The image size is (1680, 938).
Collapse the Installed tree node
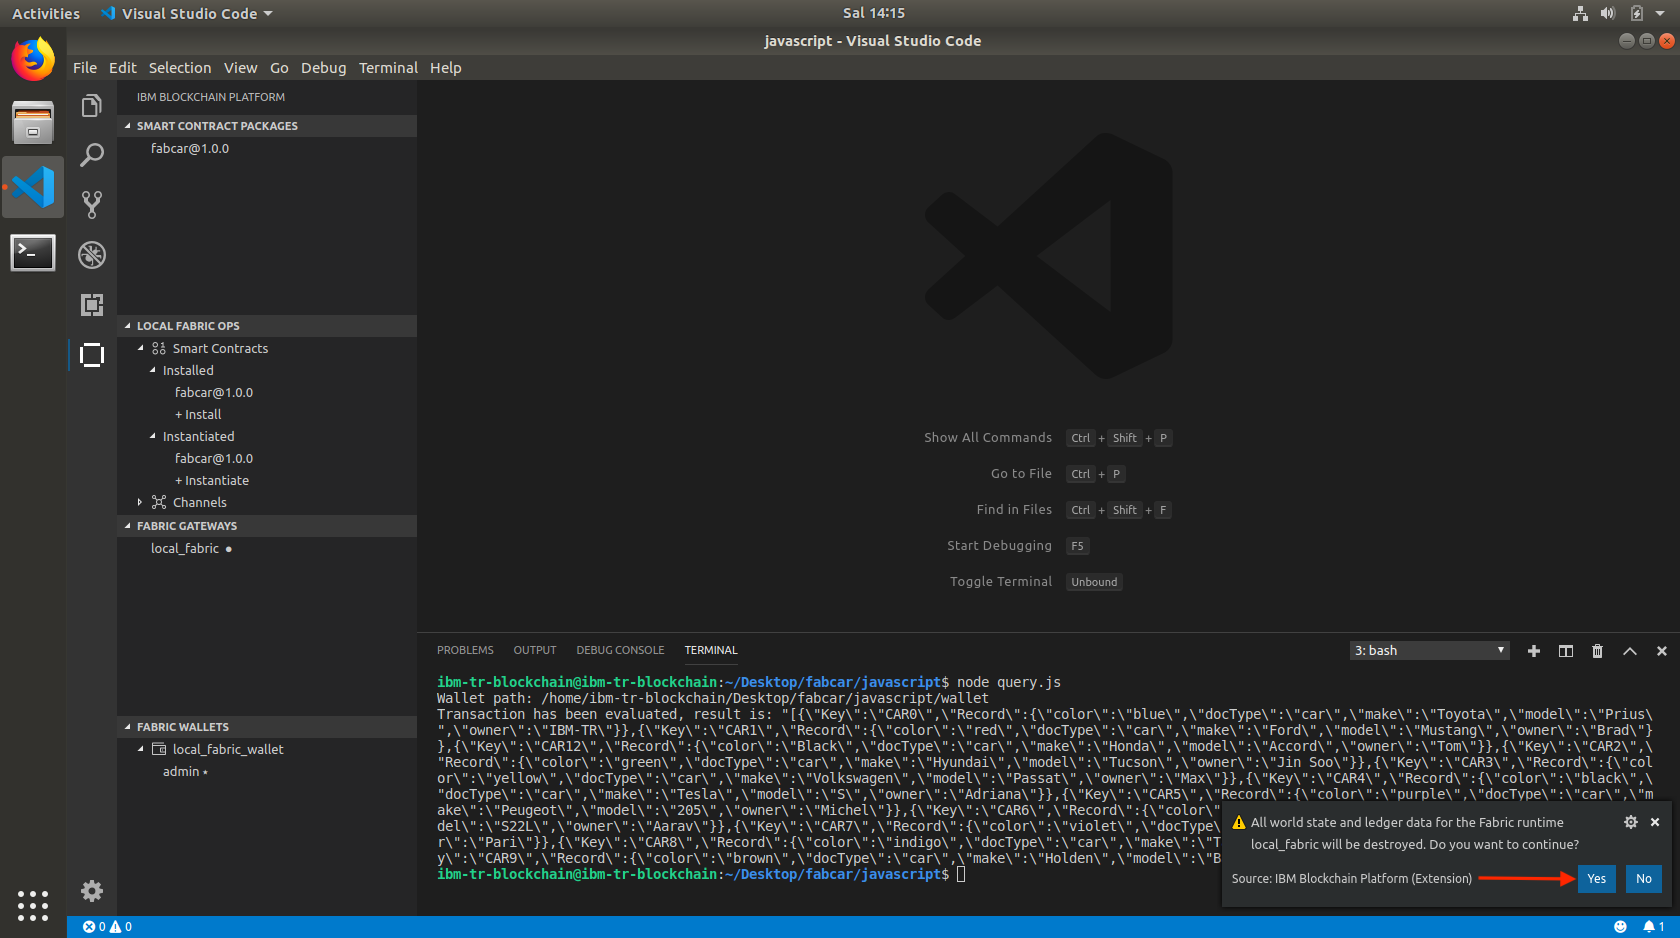[153, 370]
